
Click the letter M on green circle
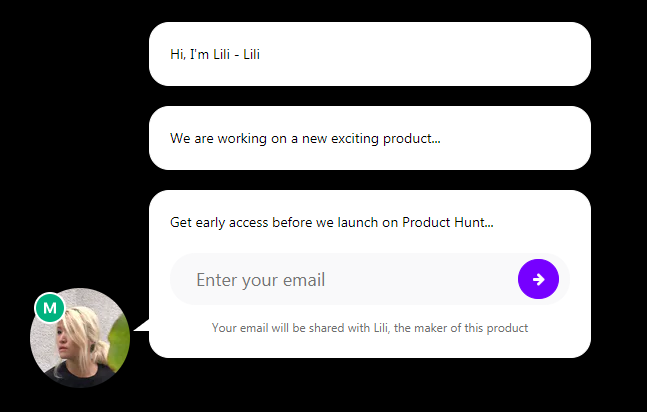50,308
